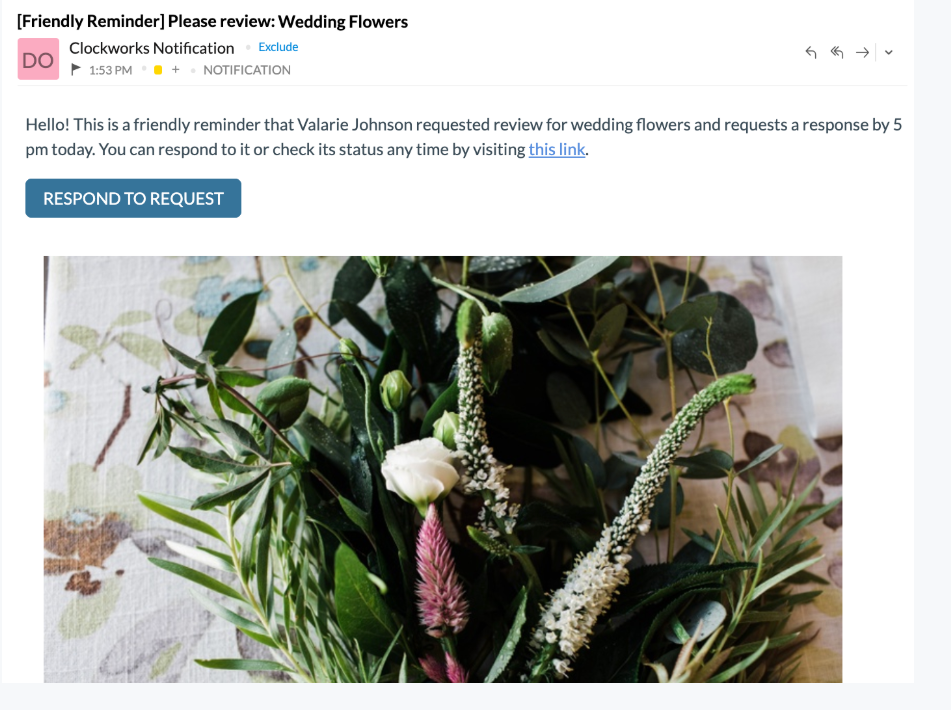Flag this email using the flag icon
This screenshot has height=710, width=951.
click(x=76, y=70)
